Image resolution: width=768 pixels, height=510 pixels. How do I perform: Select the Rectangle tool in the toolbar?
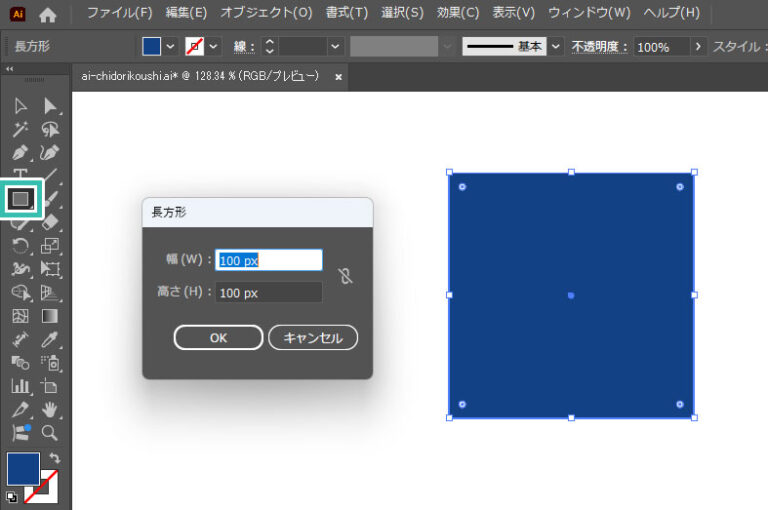pyautogui.click(x=20, y=198)
